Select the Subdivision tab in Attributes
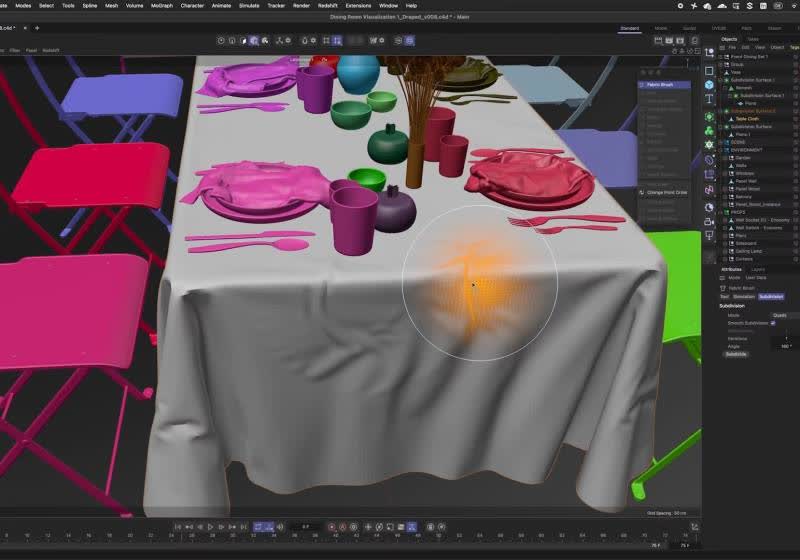This screenshot has width=800, height=560. [x=771, y=296]
